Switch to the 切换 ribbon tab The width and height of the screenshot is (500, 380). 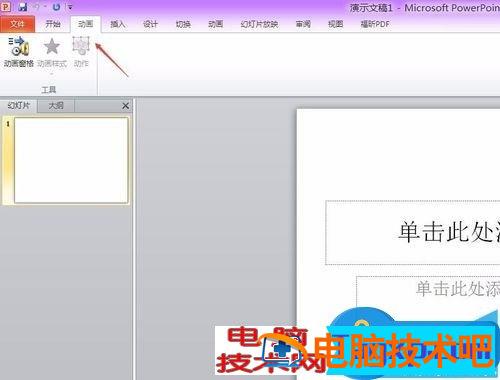(183, 24)
